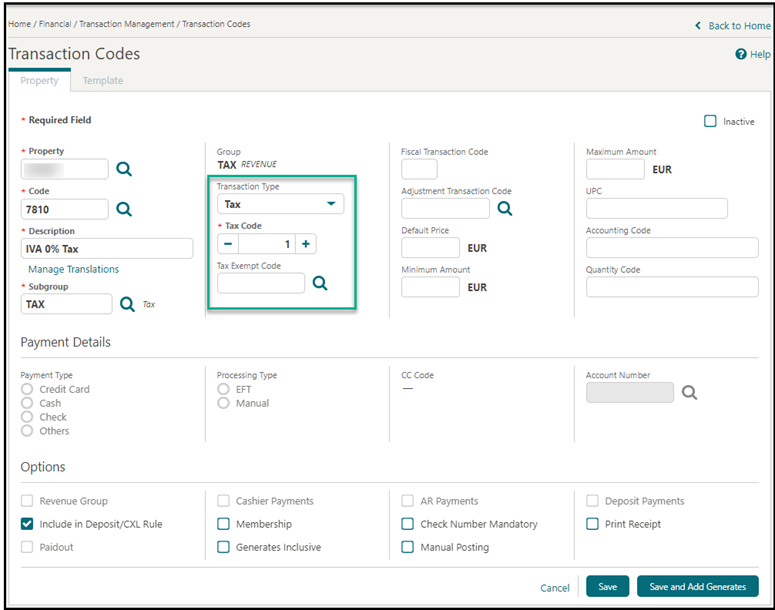775x610 pixels.
Task: Enable the Print Receipt checkbox
Action: point(592,524)
